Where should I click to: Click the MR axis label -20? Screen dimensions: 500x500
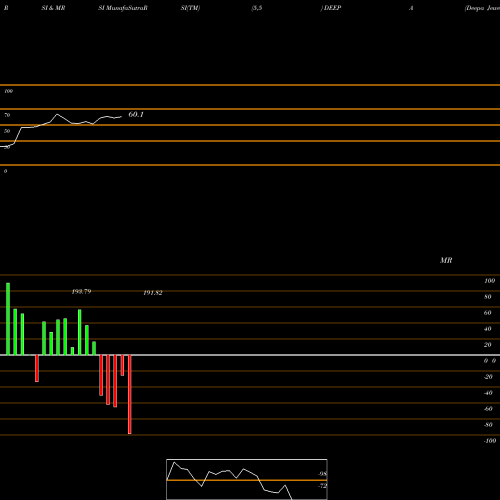tap(488, 377)
